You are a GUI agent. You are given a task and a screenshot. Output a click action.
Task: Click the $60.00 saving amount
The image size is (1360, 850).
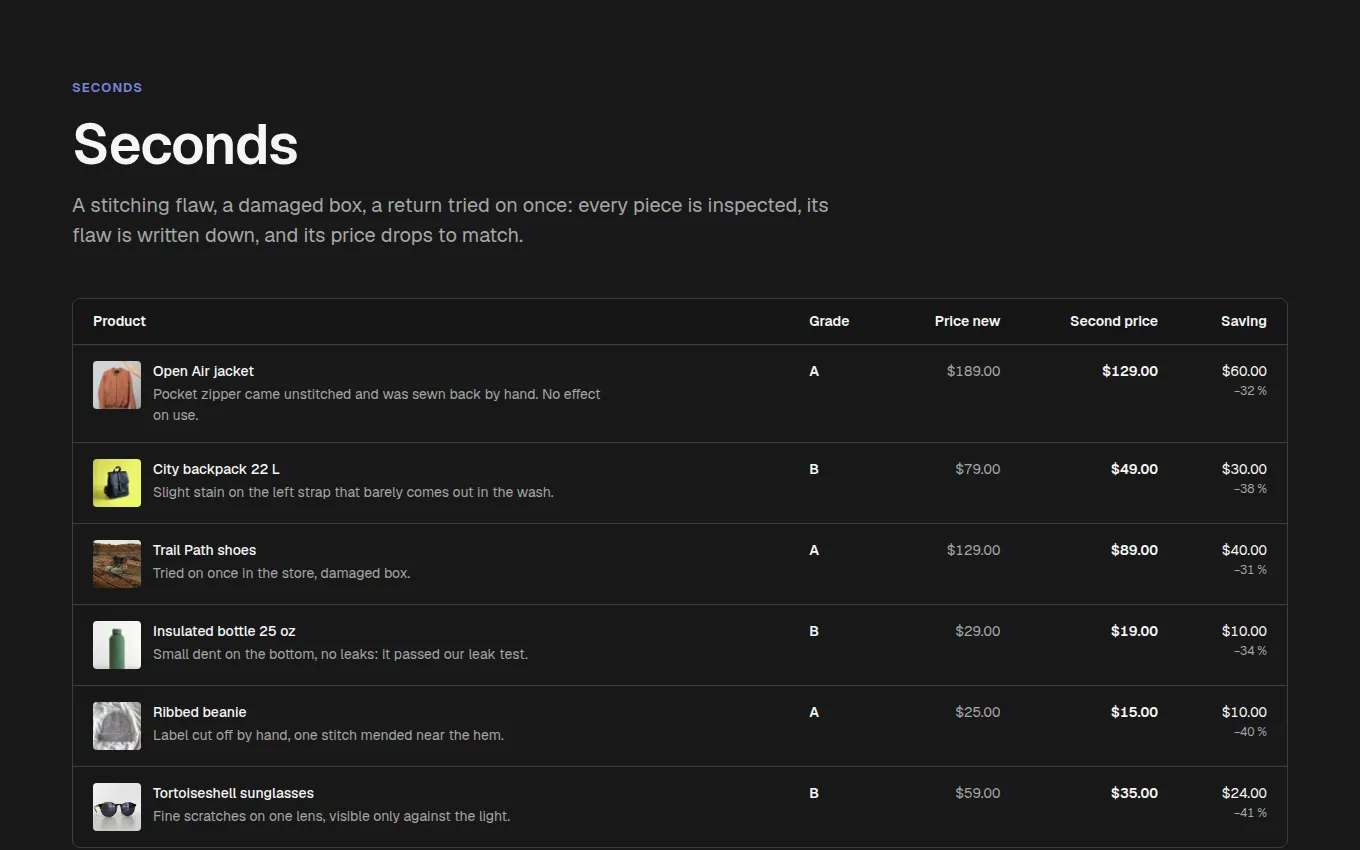[x=1244, y=371]
